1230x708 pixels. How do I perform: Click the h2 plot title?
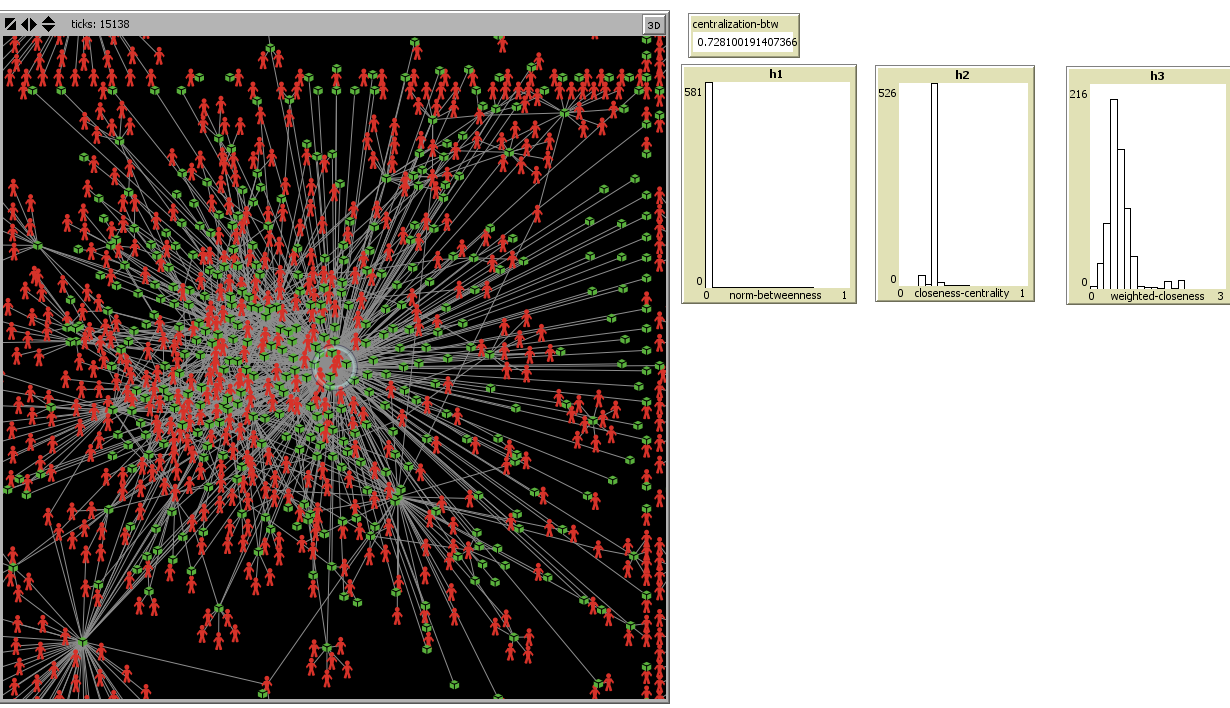click(x=961, y=74)
